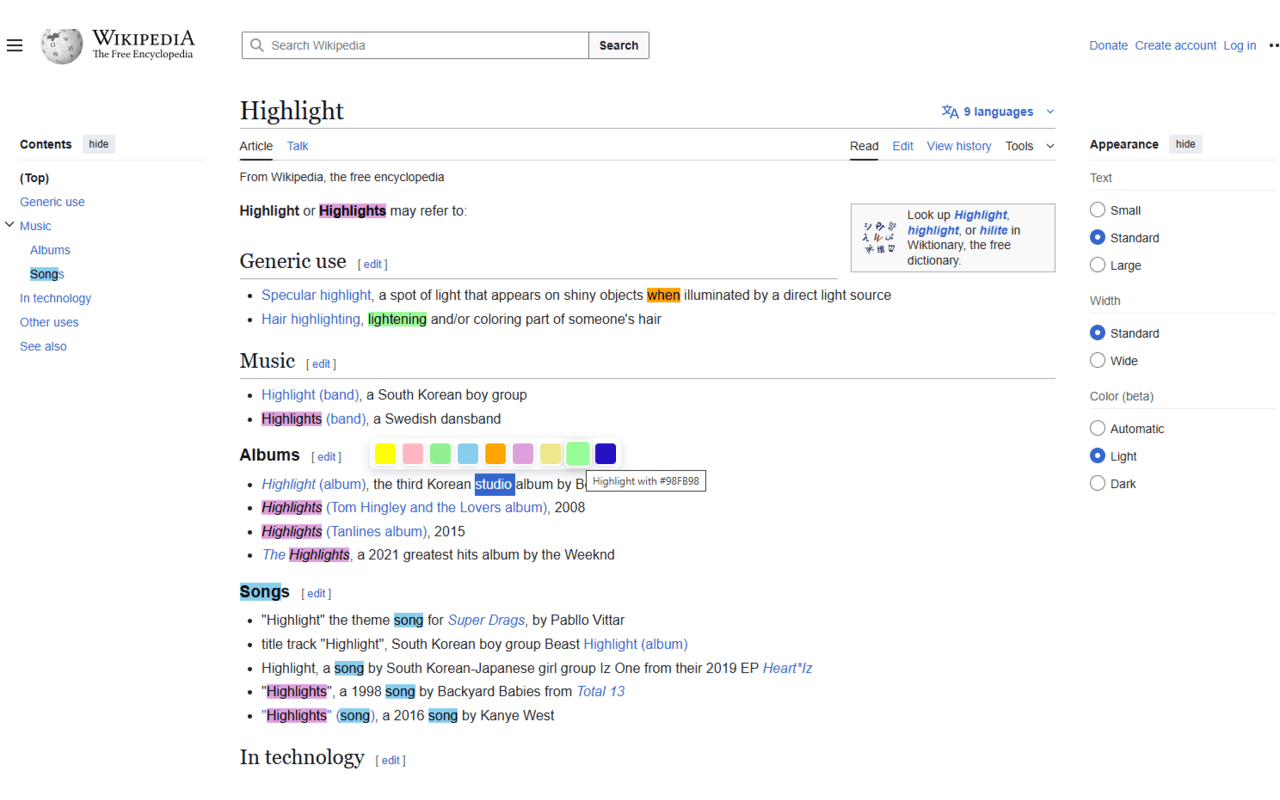Edit the Generic use section

coord(373,264)
